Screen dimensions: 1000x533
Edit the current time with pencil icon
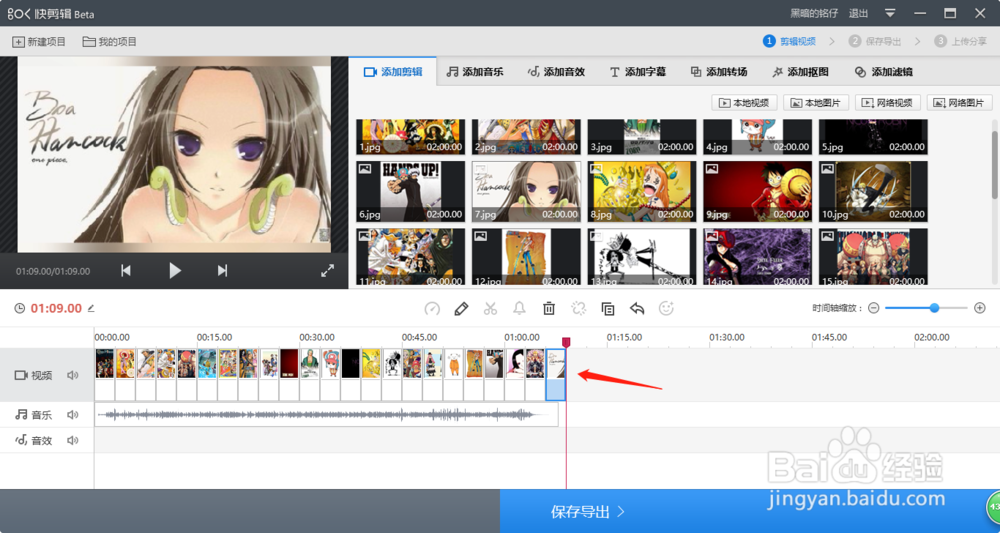click(91, 309)
